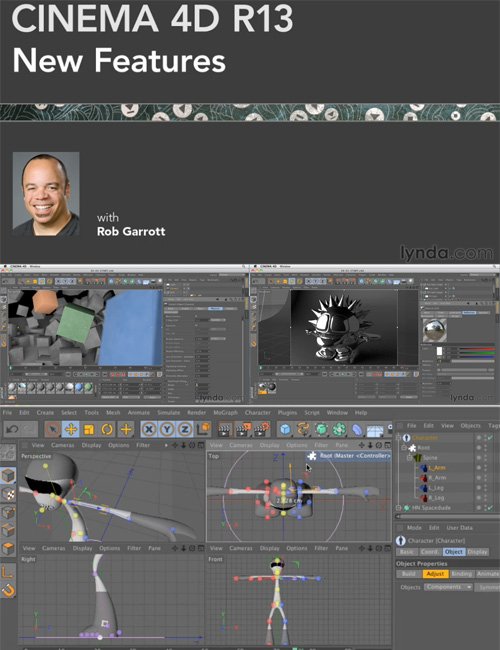The width and height of the screenshot is (500, 650).
Task: Click the plus-shaped tool icon after Rotate
Action: coord(125,429)
